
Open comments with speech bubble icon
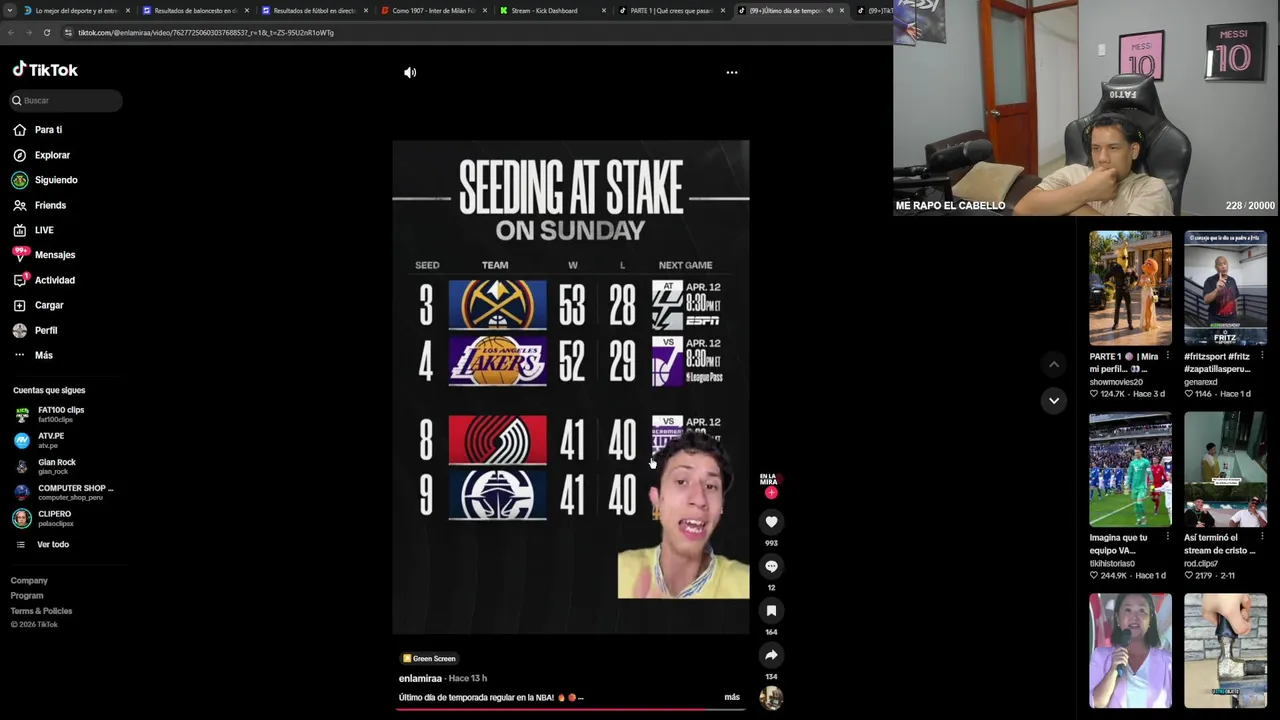771,566
